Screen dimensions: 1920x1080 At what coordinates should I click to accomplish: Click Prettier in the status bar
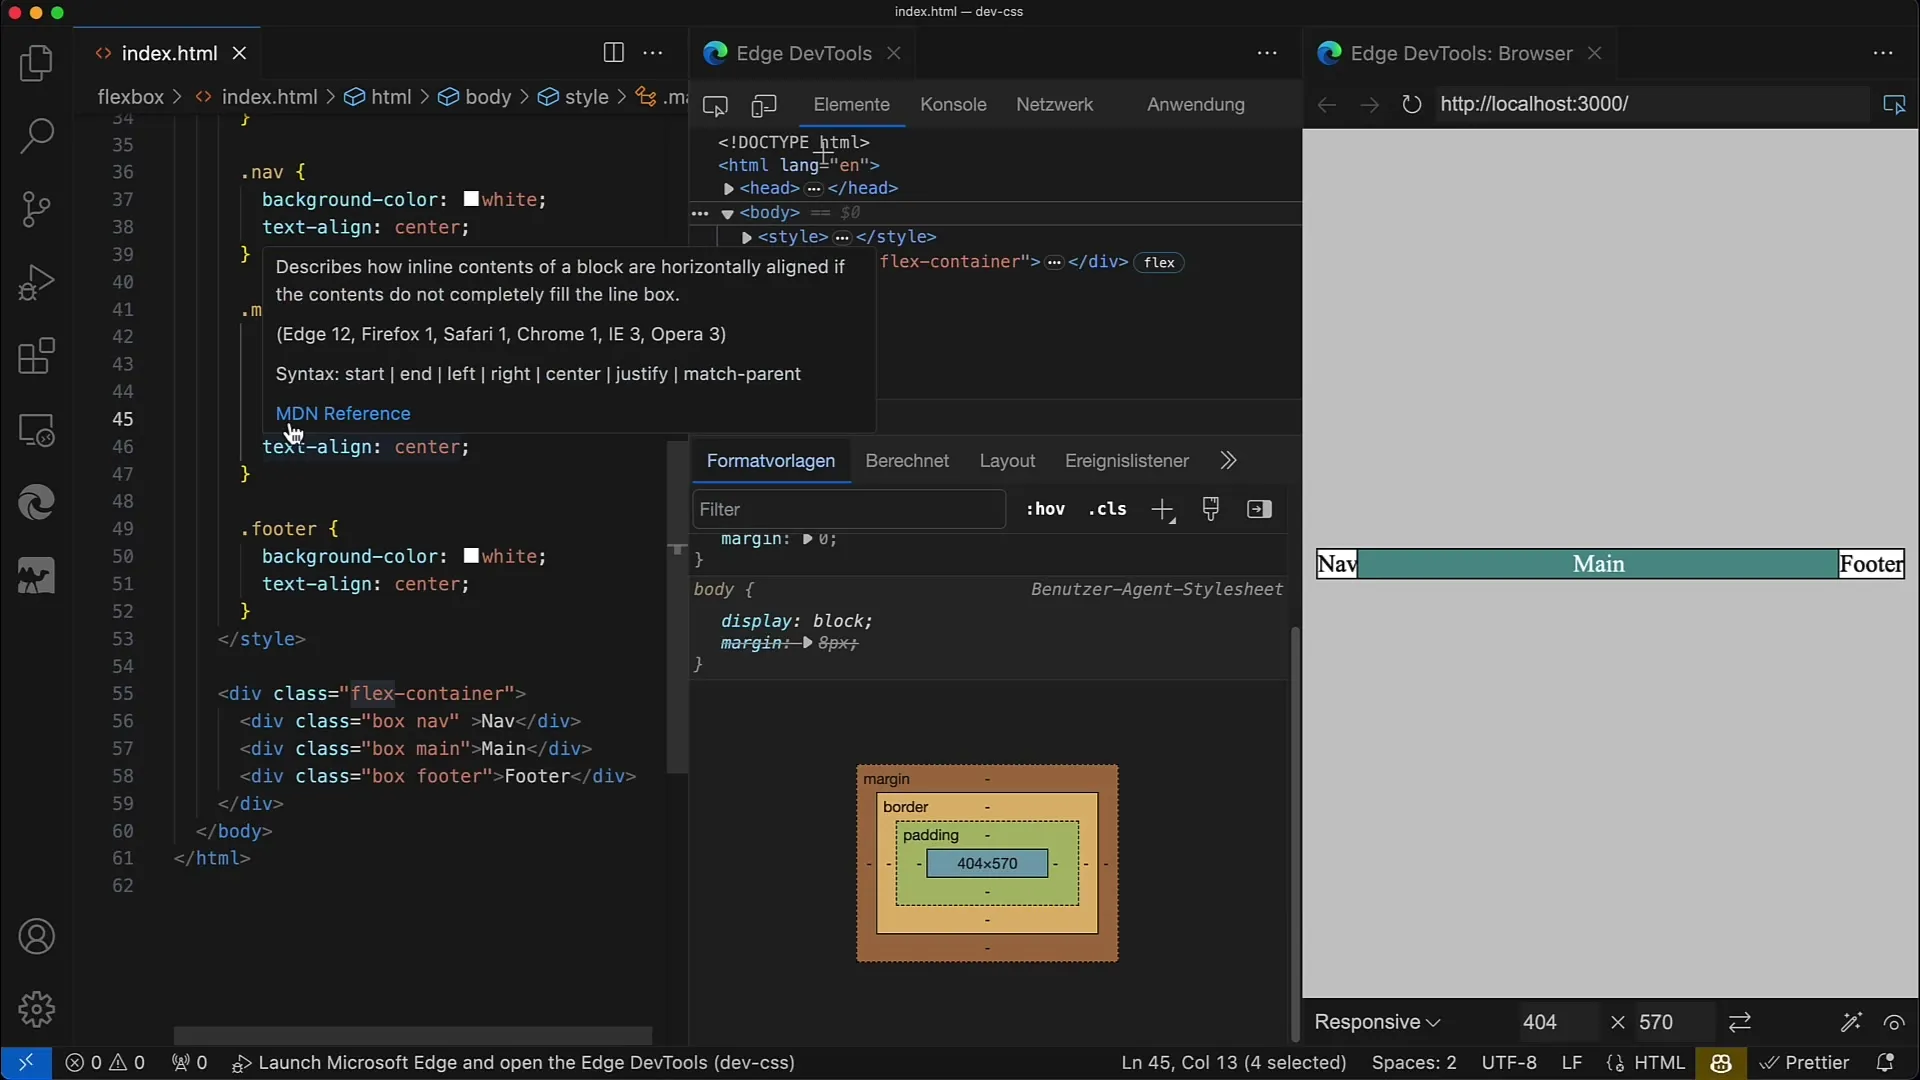point(1805,1062)
